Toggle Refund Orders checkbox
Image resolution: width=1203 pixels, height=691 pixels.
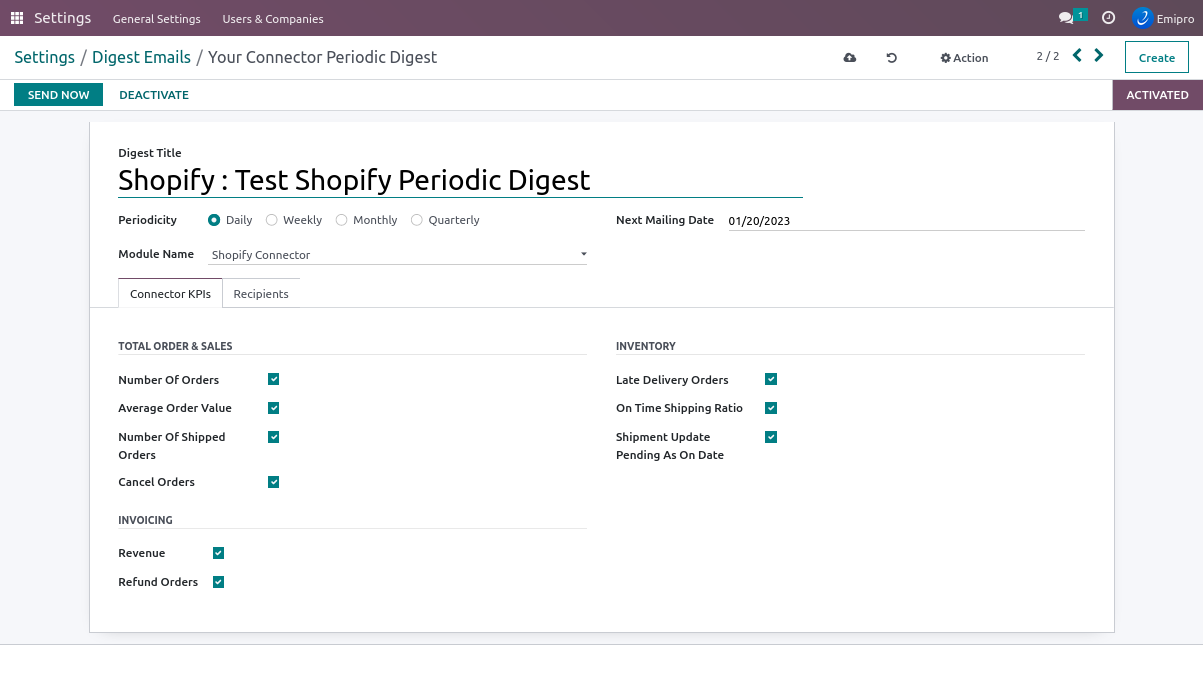click(219, 582)
